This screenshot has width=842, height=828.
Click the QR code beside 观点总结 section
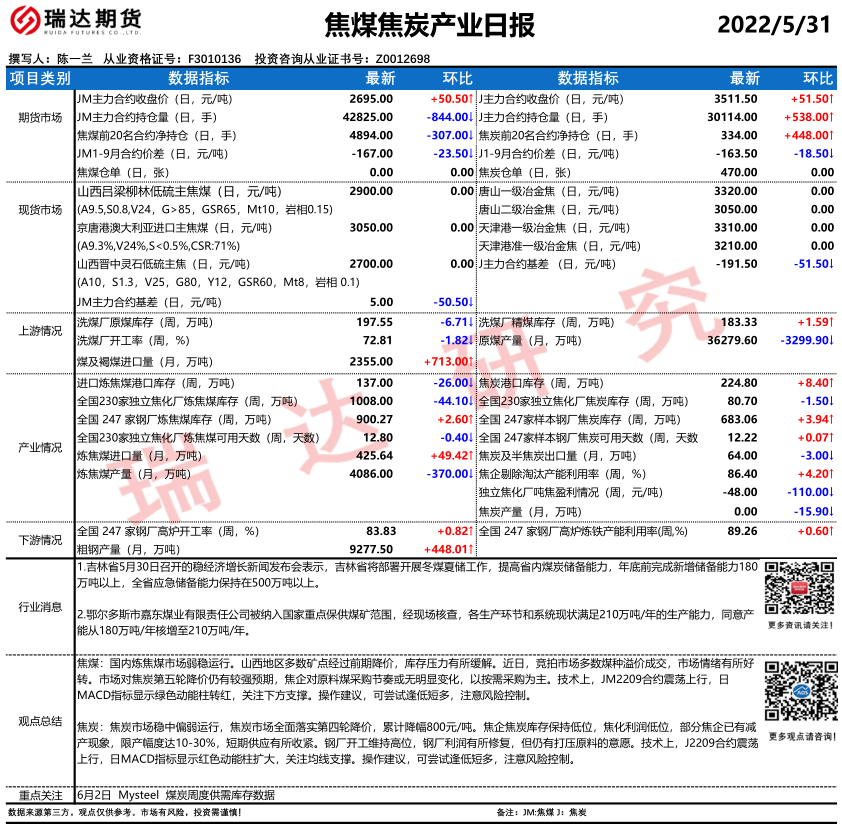pos(798,689)
